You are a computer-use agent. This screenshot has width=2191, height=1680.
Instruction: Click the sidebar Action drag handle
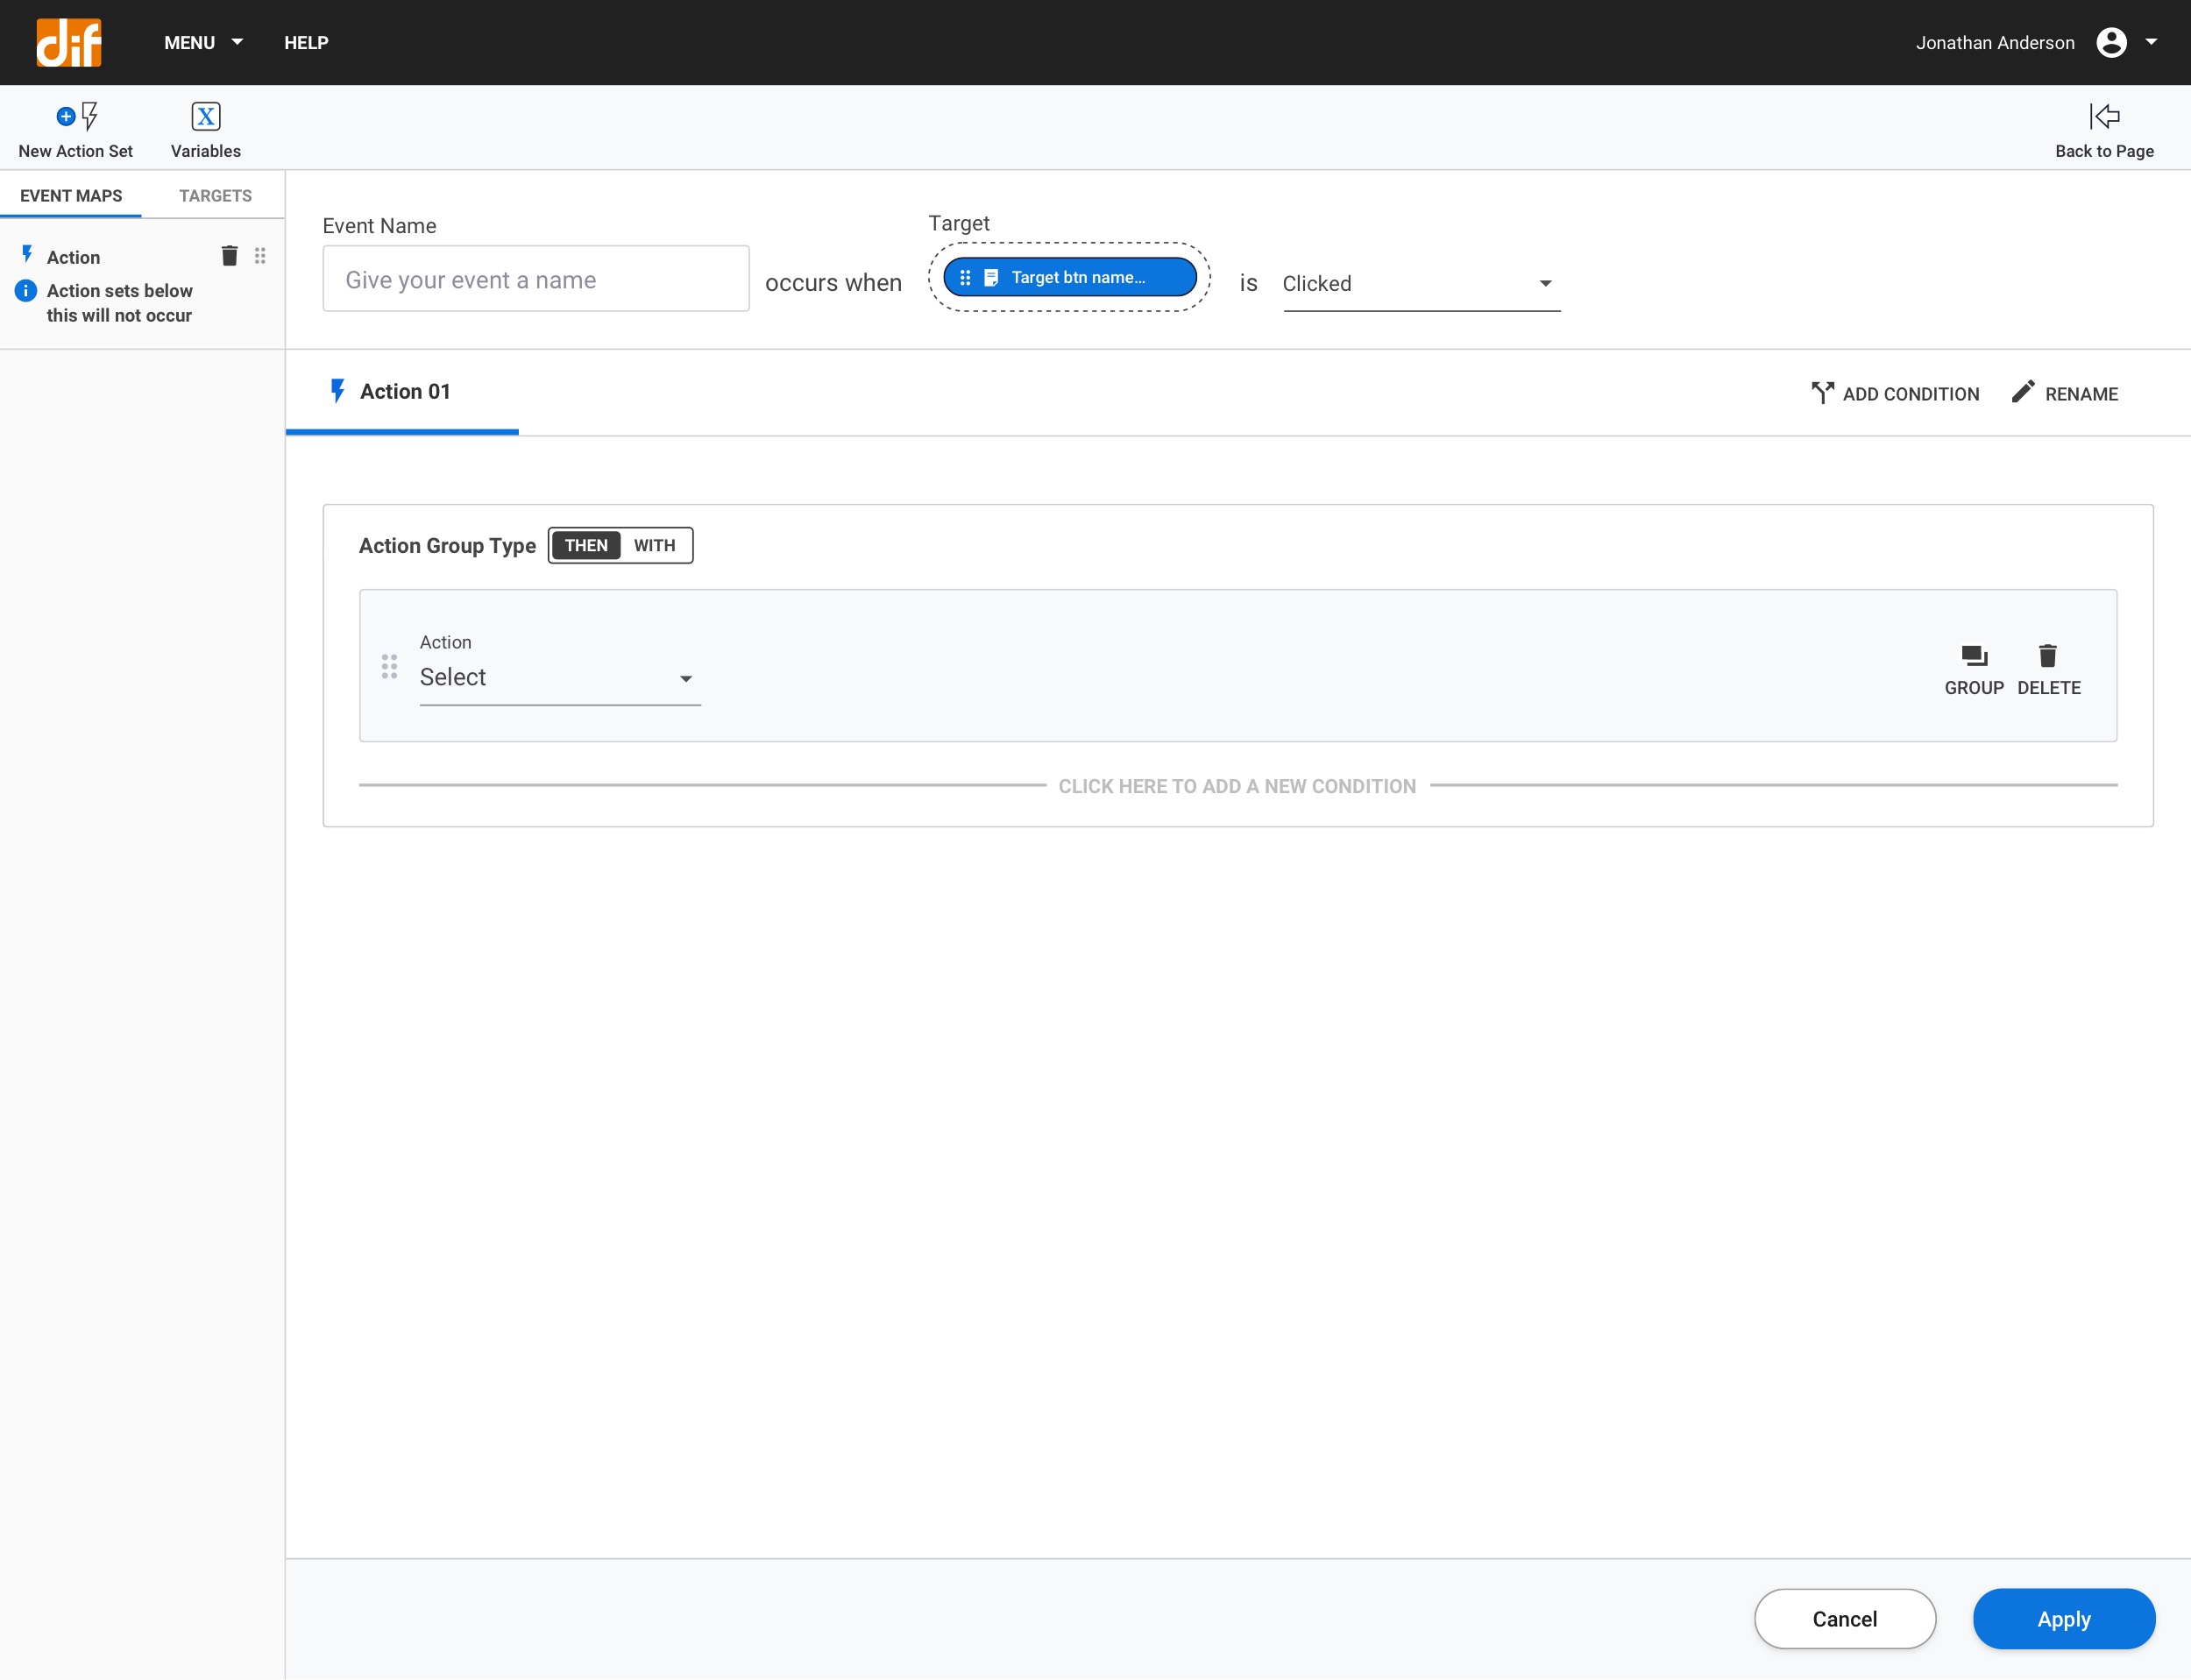click(x=260, y=256)
